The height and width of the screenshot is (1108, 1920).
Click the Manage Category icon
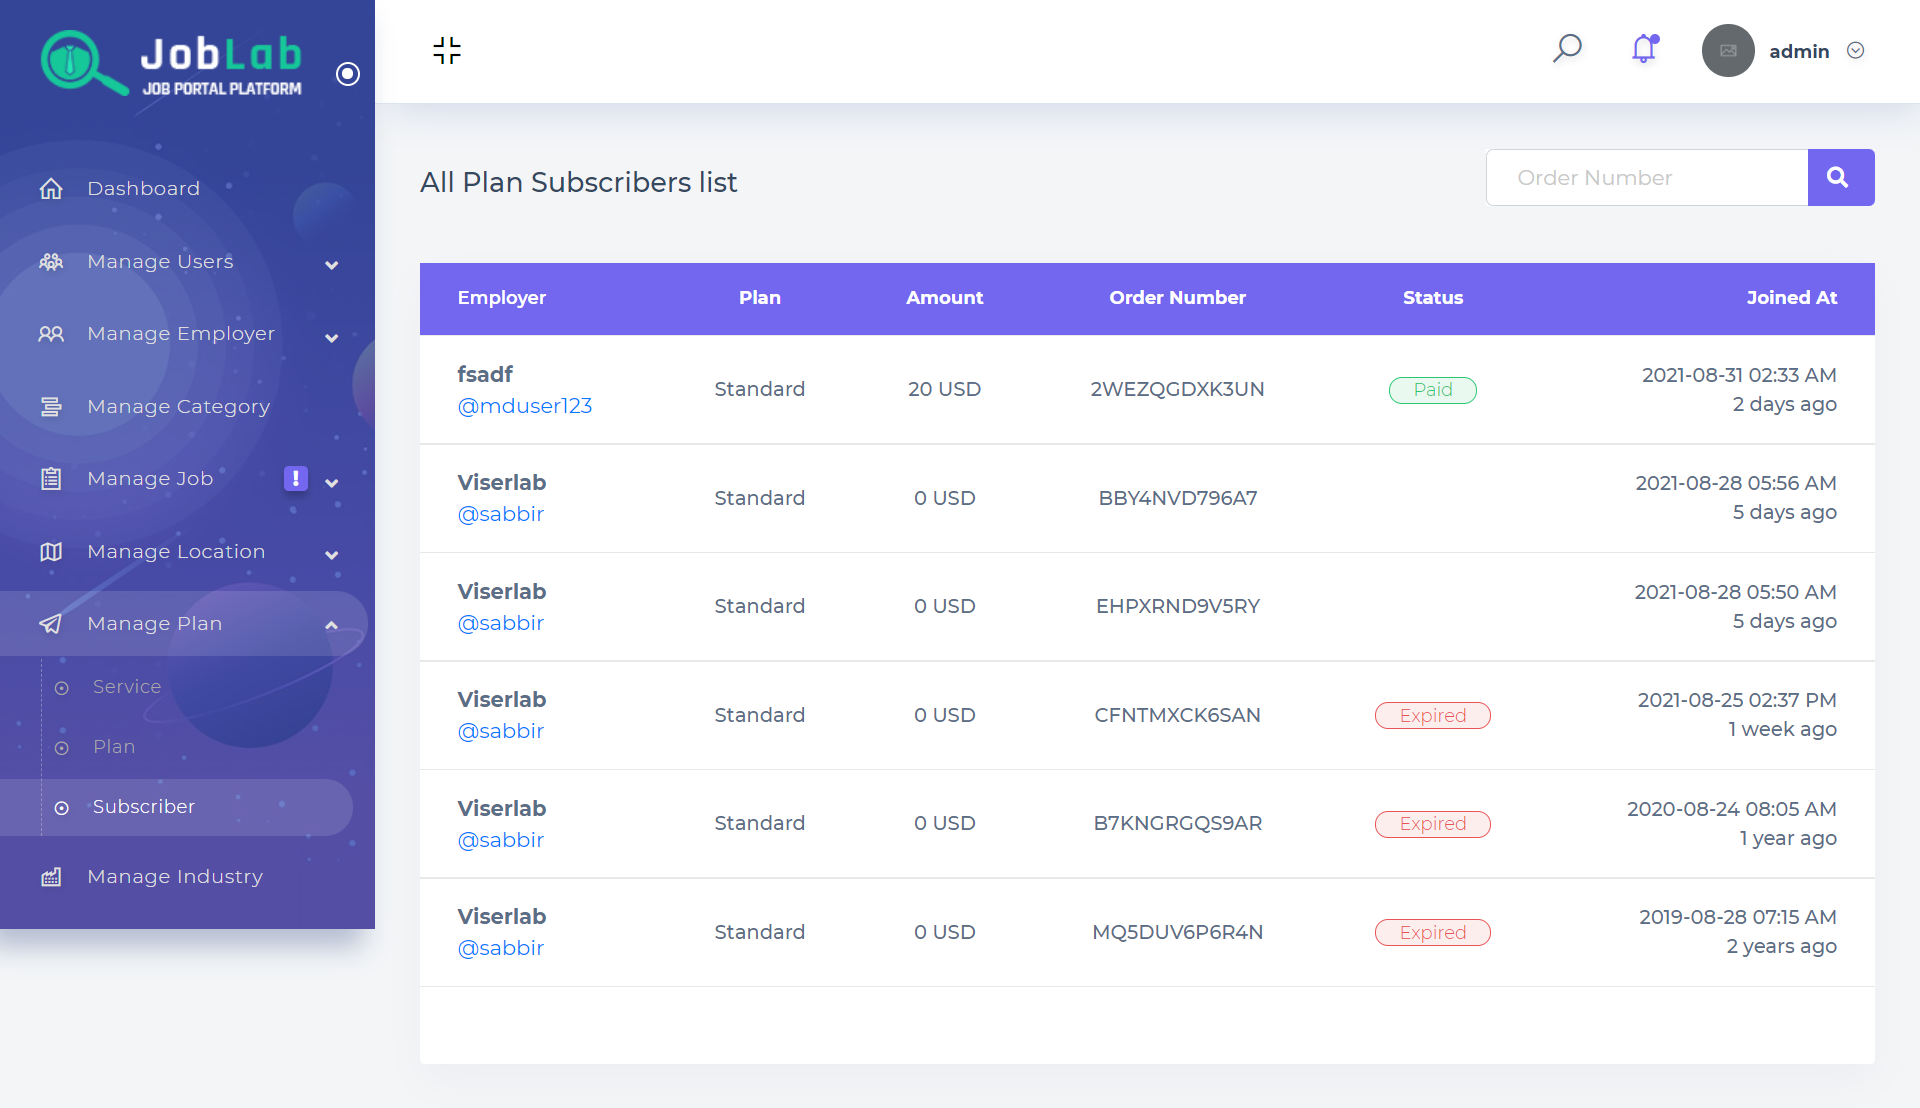51,407
